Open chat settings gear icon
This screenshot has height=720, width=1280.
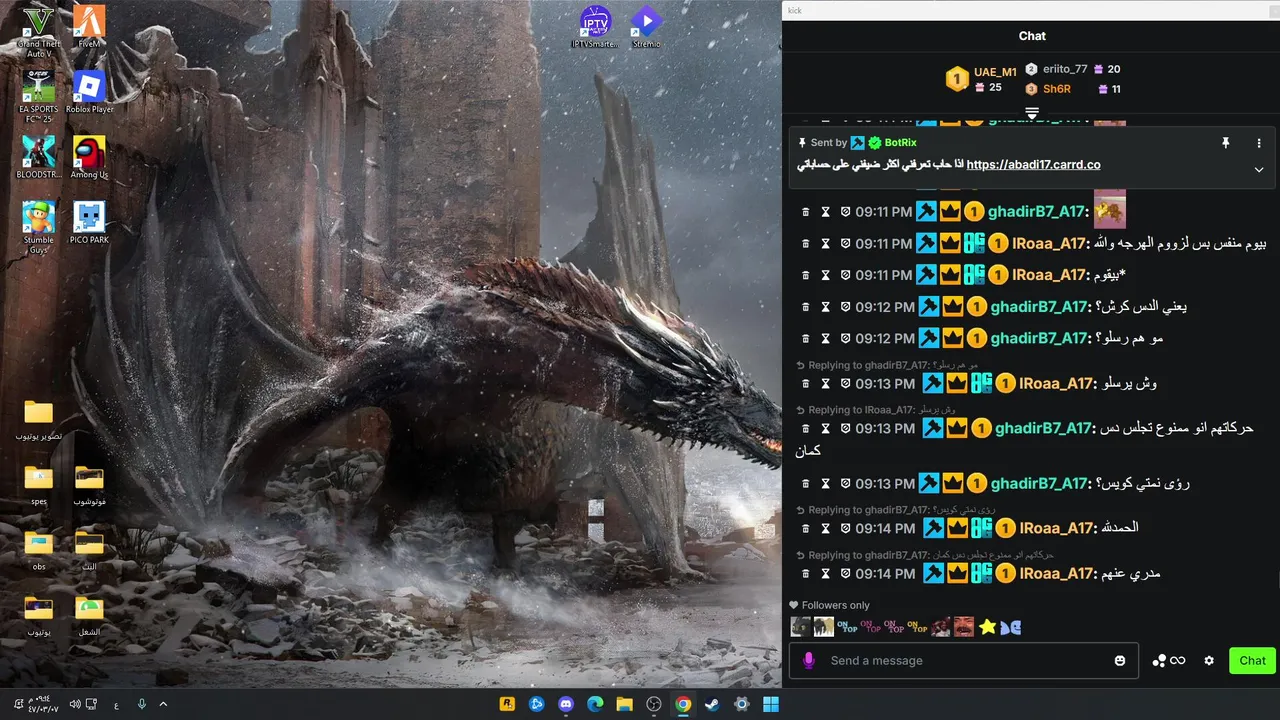(x=1209, y=661)
